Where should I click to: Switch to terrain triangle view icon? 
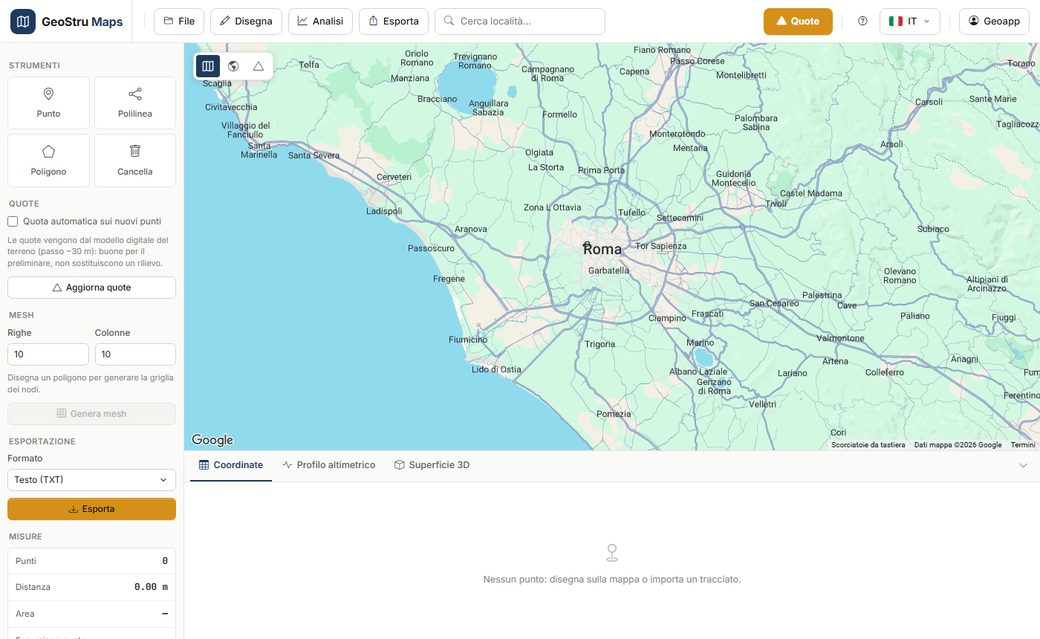[258, 66]
